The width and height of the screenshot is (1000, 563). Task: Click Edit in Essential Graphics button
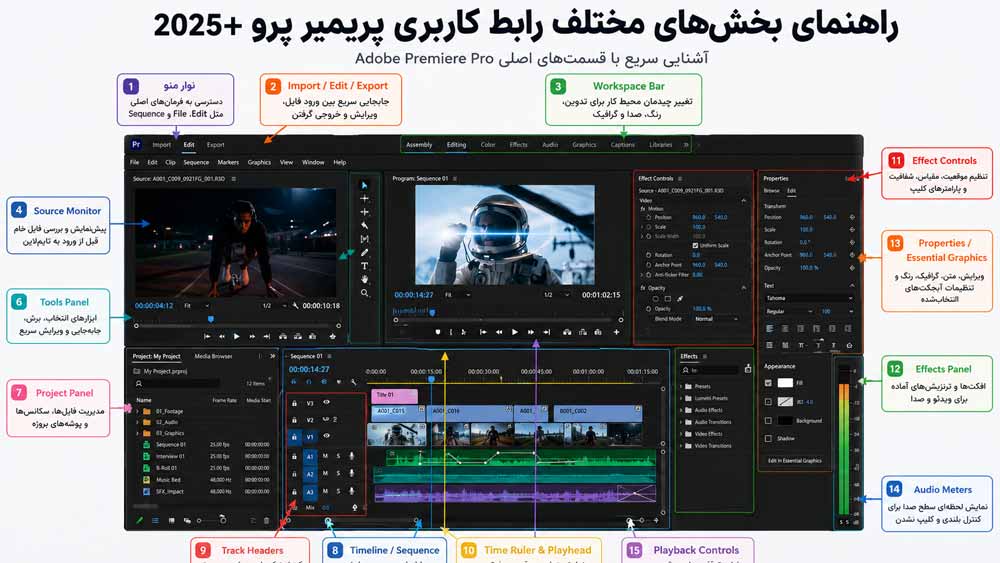[x=795, y=460]
